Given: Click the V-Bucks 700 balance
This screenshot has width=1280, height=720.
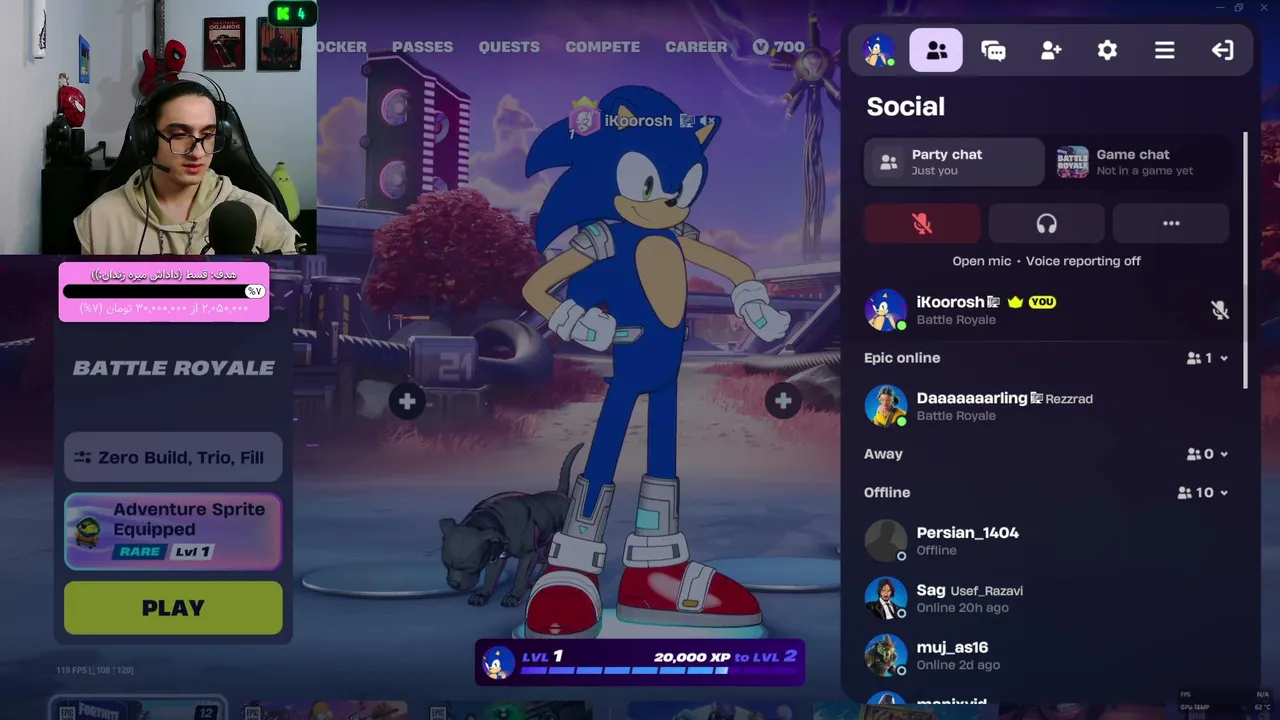Looking at the screenshot, I should (779, 47).
